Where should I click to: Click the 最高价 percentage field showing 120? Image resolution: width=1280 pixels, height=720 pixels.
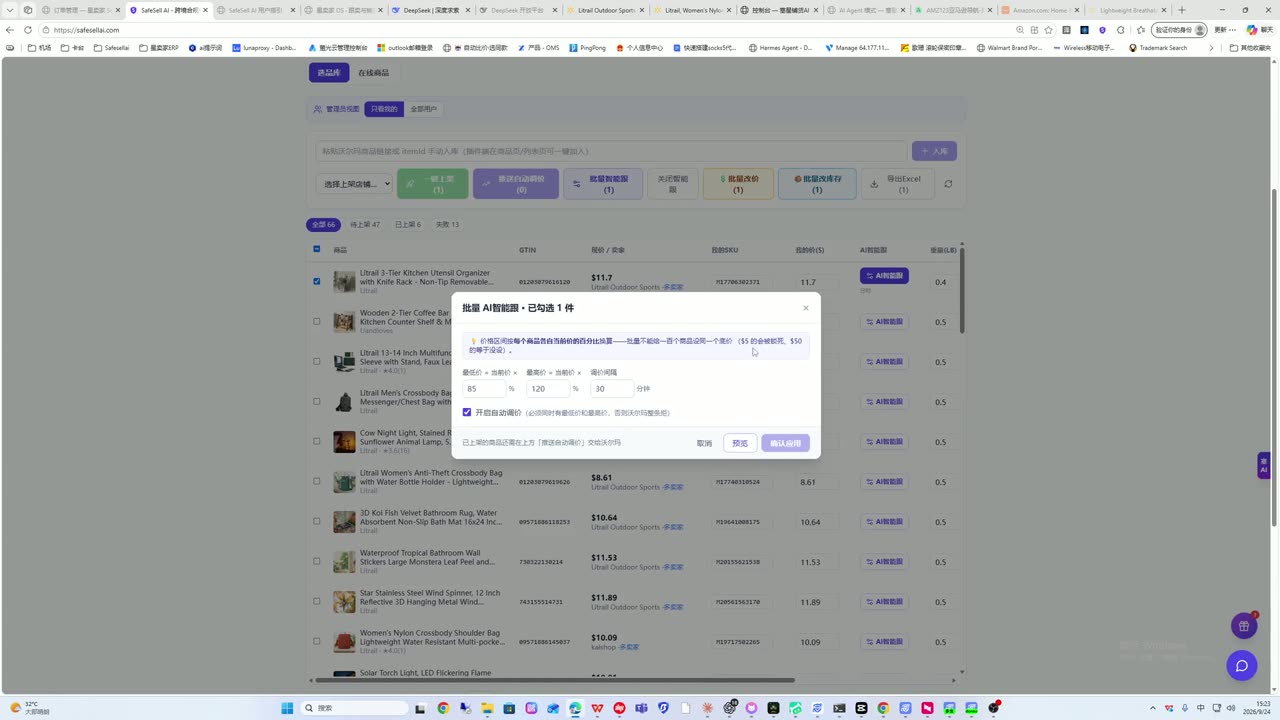click(x=548, y=389)
